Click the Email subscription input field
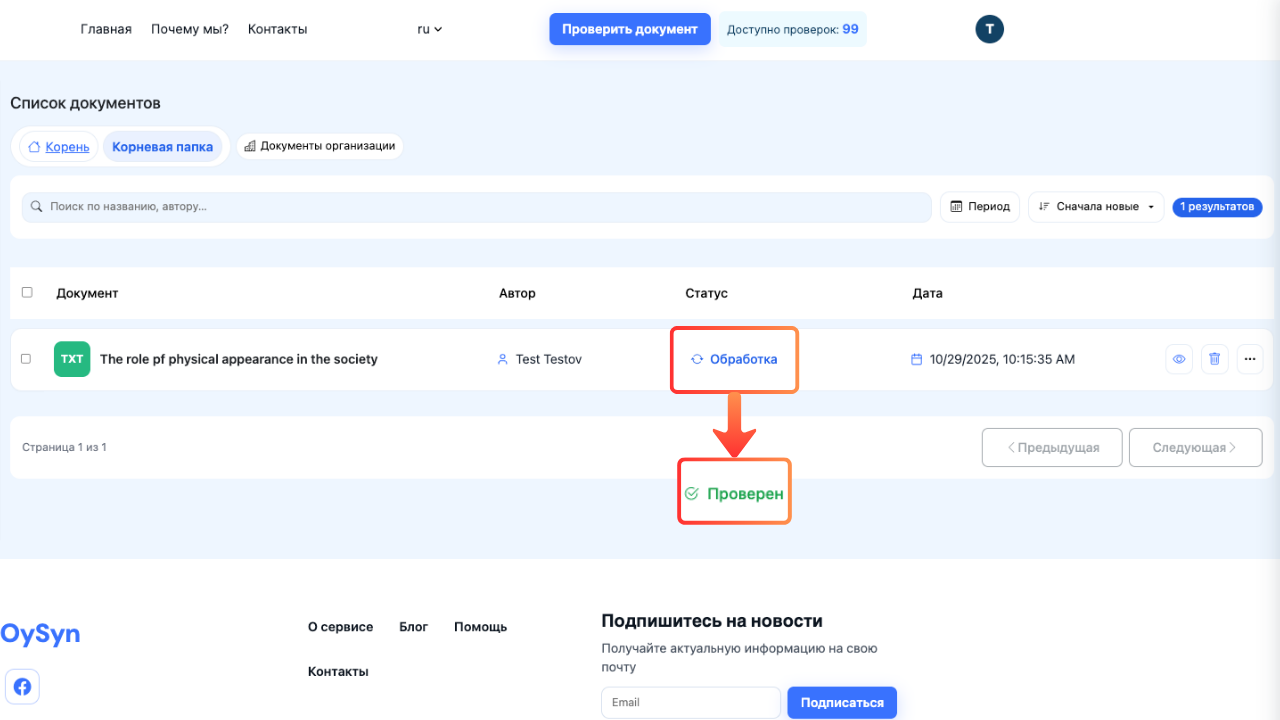The image size is (1280, 720). (690, 702)
